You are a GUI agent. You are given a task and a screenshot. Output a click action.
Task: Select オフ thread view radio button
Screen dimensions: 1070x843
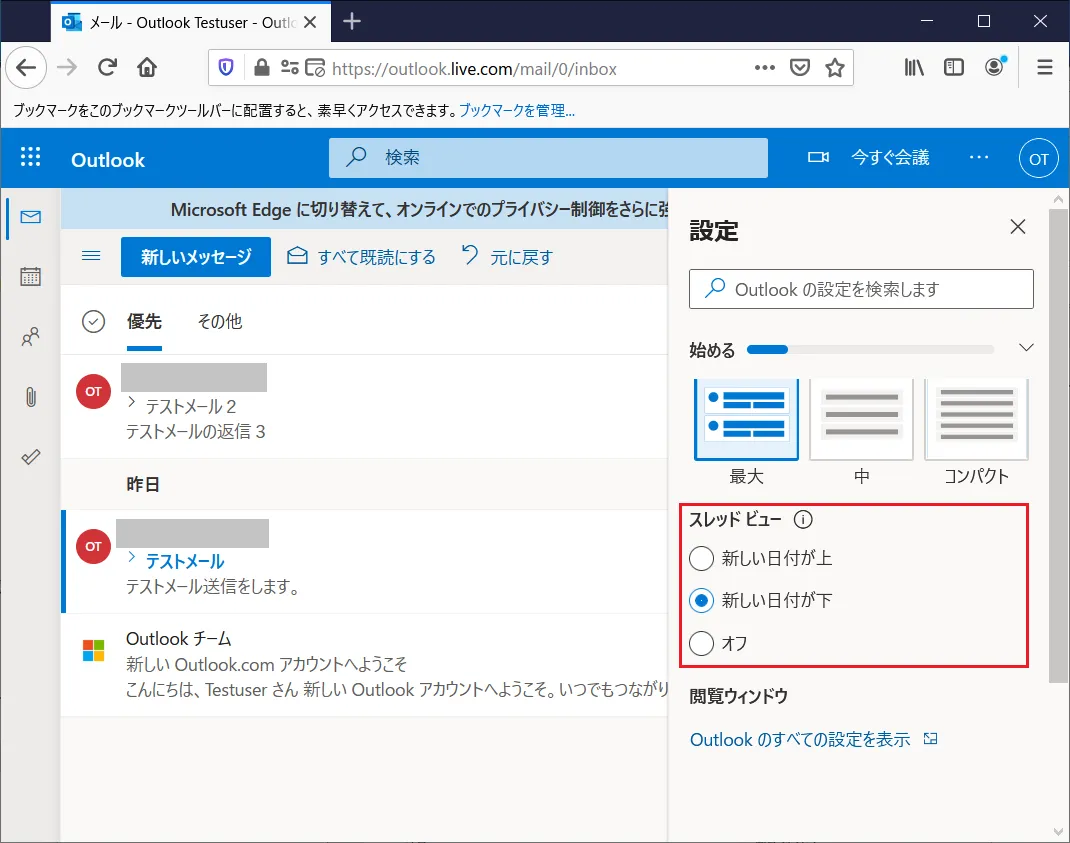tap(702, 643)
